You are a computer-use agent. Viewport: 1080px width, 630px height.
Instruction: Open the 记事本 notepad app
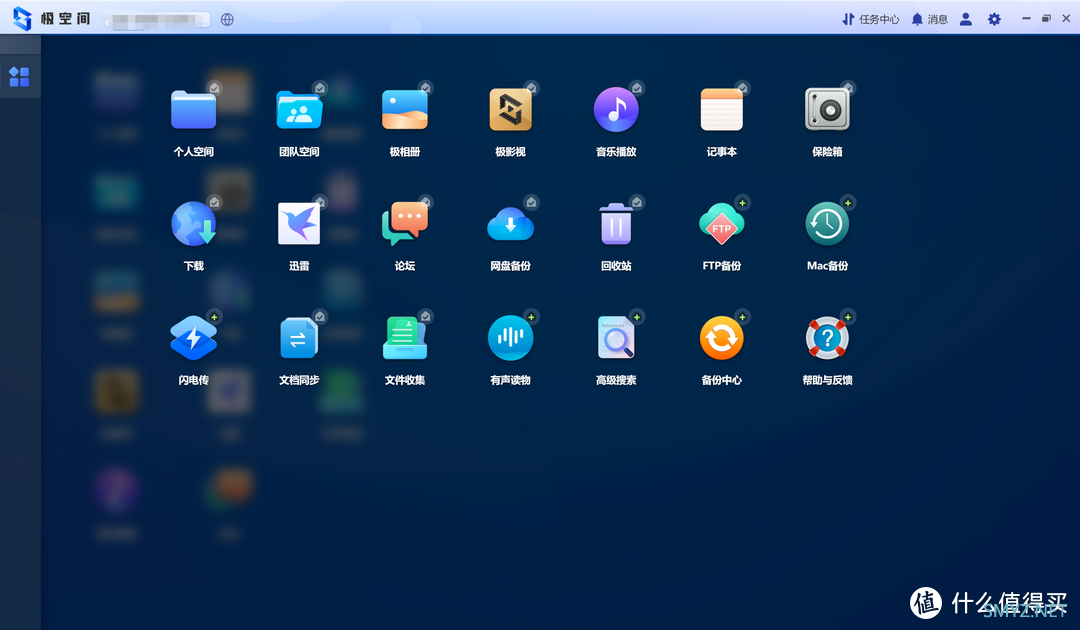point(722,110)
